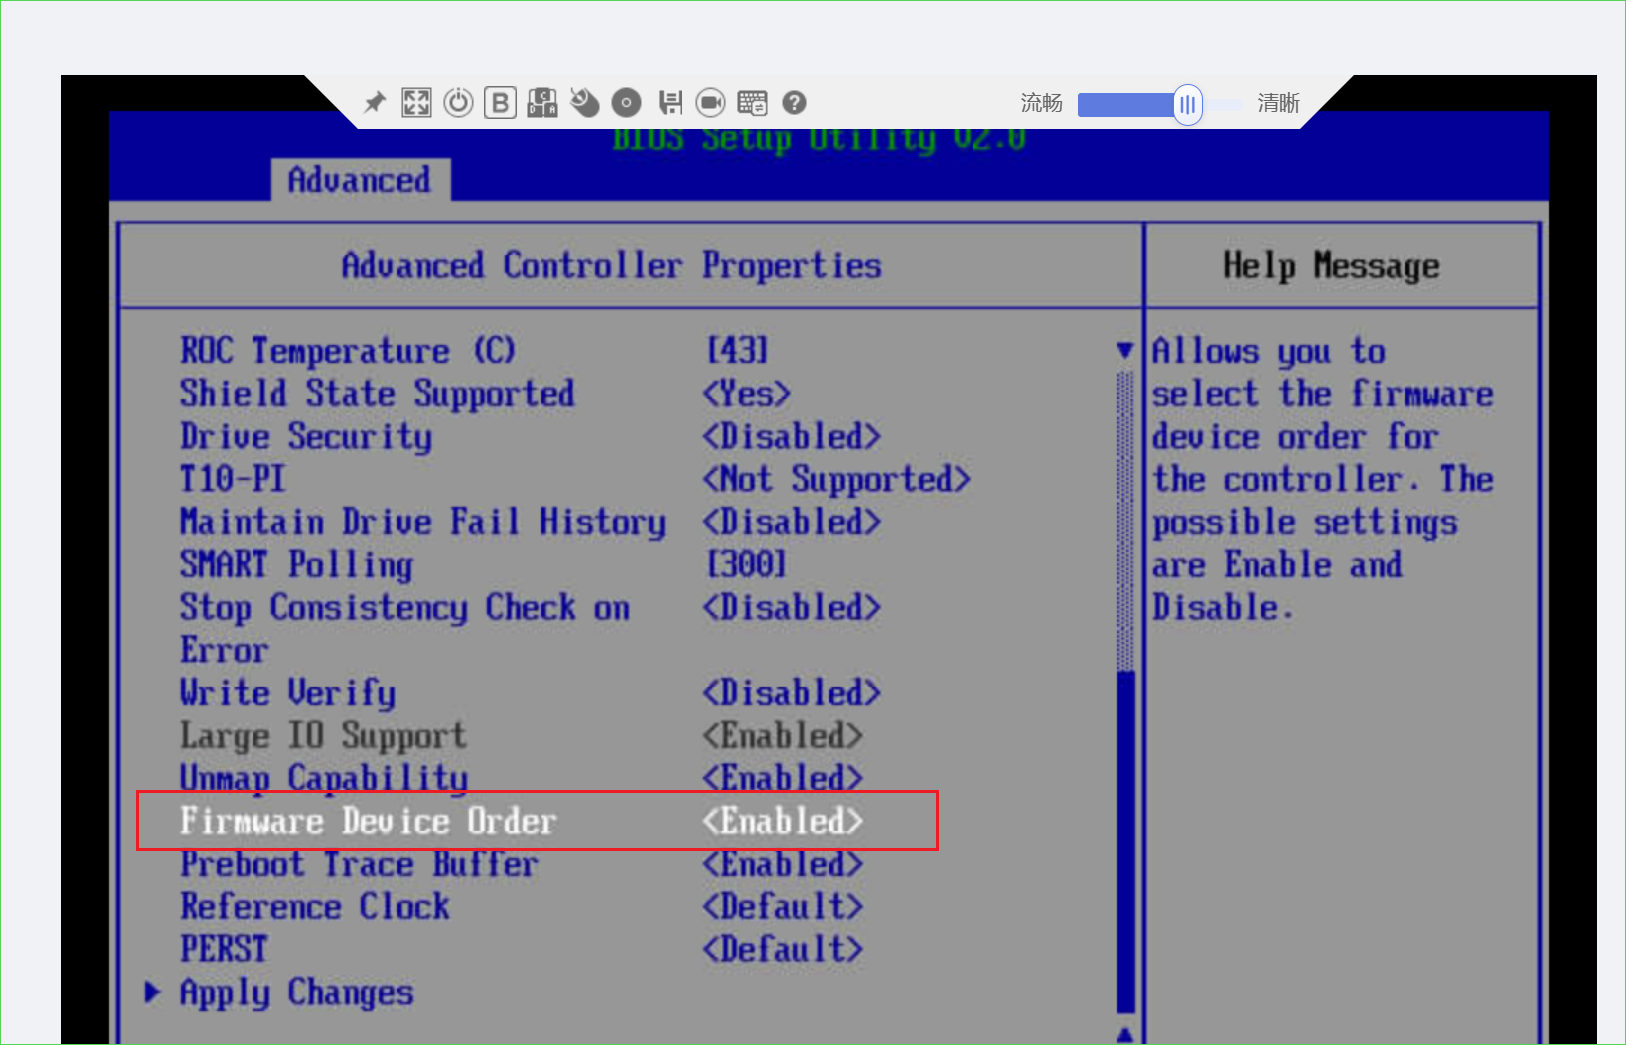Viewport: 1626px width, 1045px height.
Task: Open T10-PI <Not Supported> value
Action: [837, 480]
